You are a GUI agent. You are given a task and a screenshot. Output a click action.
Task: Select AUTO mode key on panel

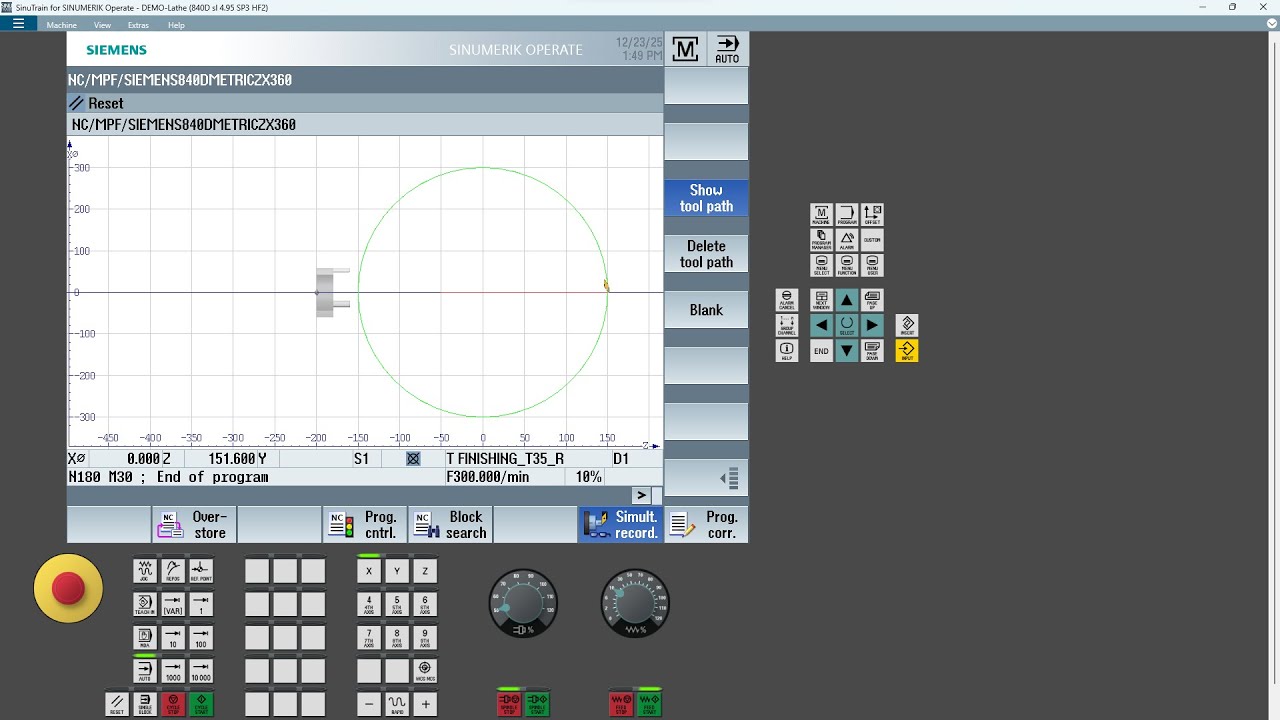[145, 670]
